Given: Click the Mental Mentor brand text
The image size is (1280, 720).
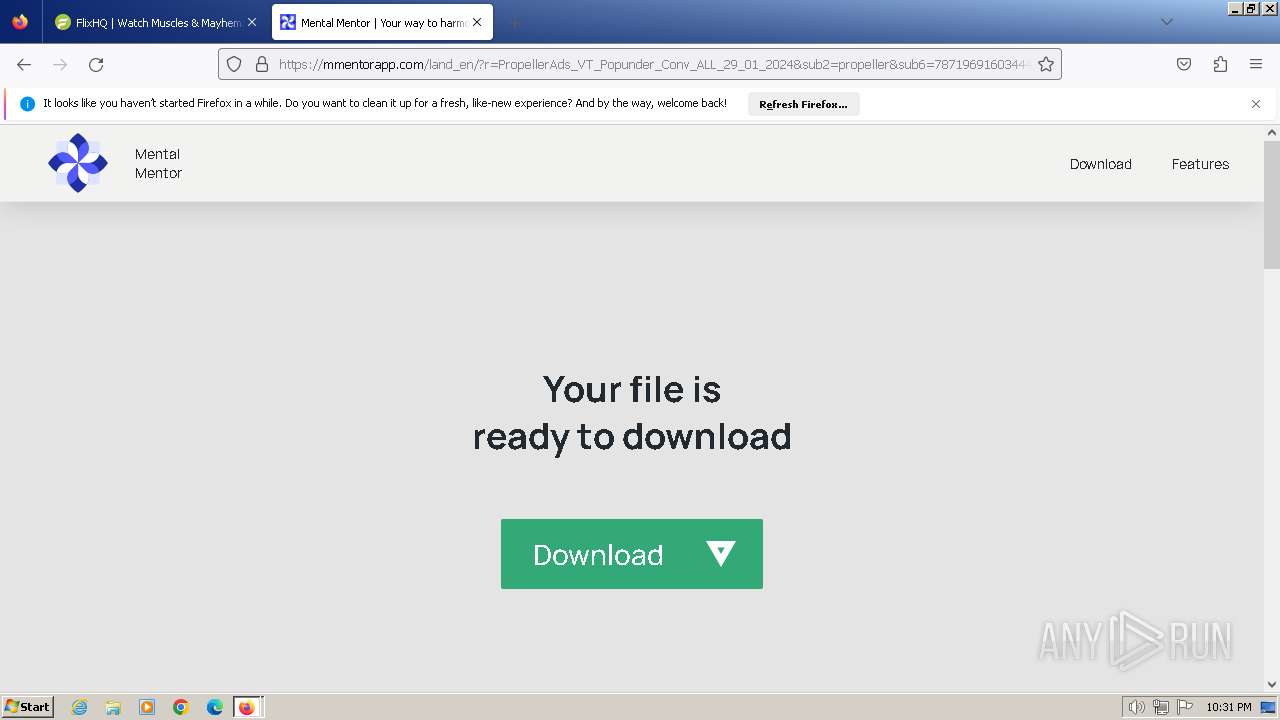Looking at the screenshot, I should point(158,163).
